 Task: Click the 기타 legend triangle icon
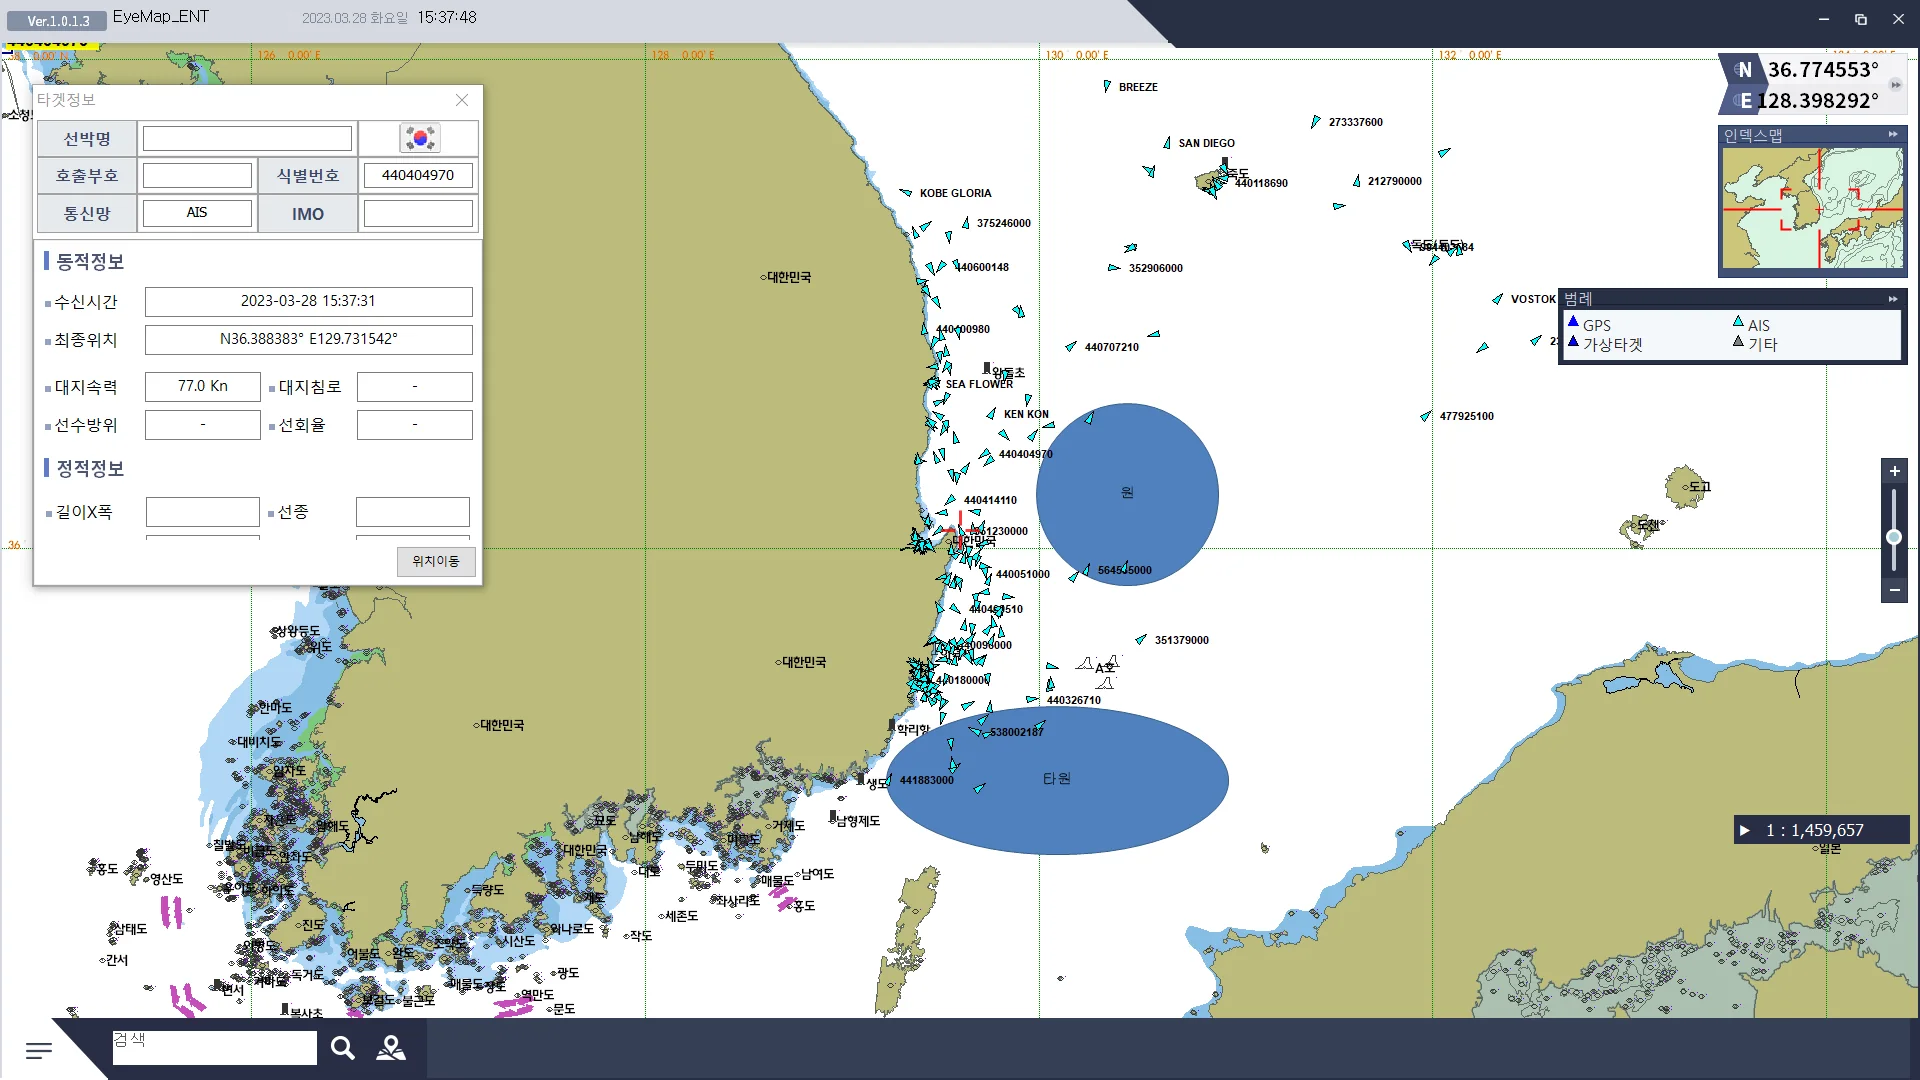point(1738,342)
